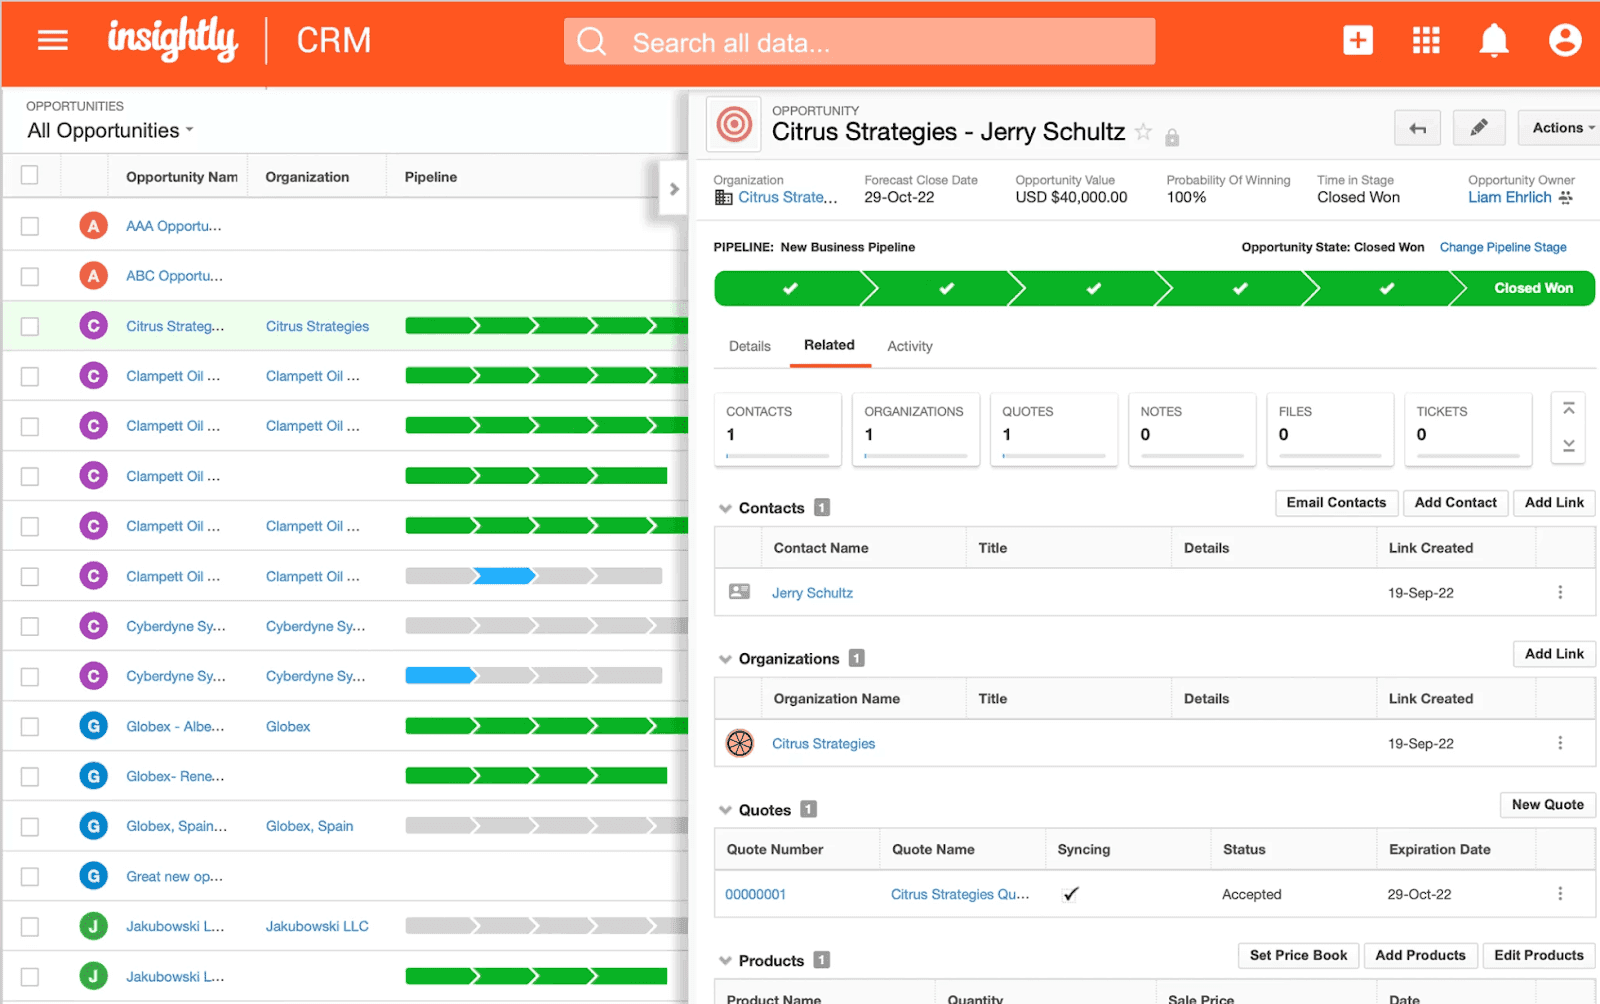This screenshot has height=1004, width=1600.
Task: Collapse the Quotes section
Action: coord(724,810)
